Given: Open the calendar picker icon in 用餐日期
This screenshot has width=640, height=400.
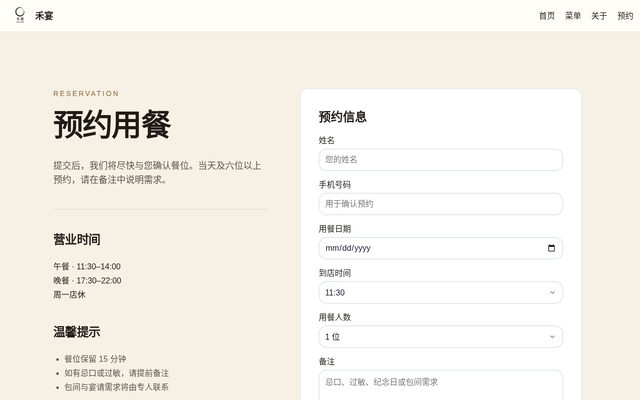Looking at the screenshot, I should point(551,248).
